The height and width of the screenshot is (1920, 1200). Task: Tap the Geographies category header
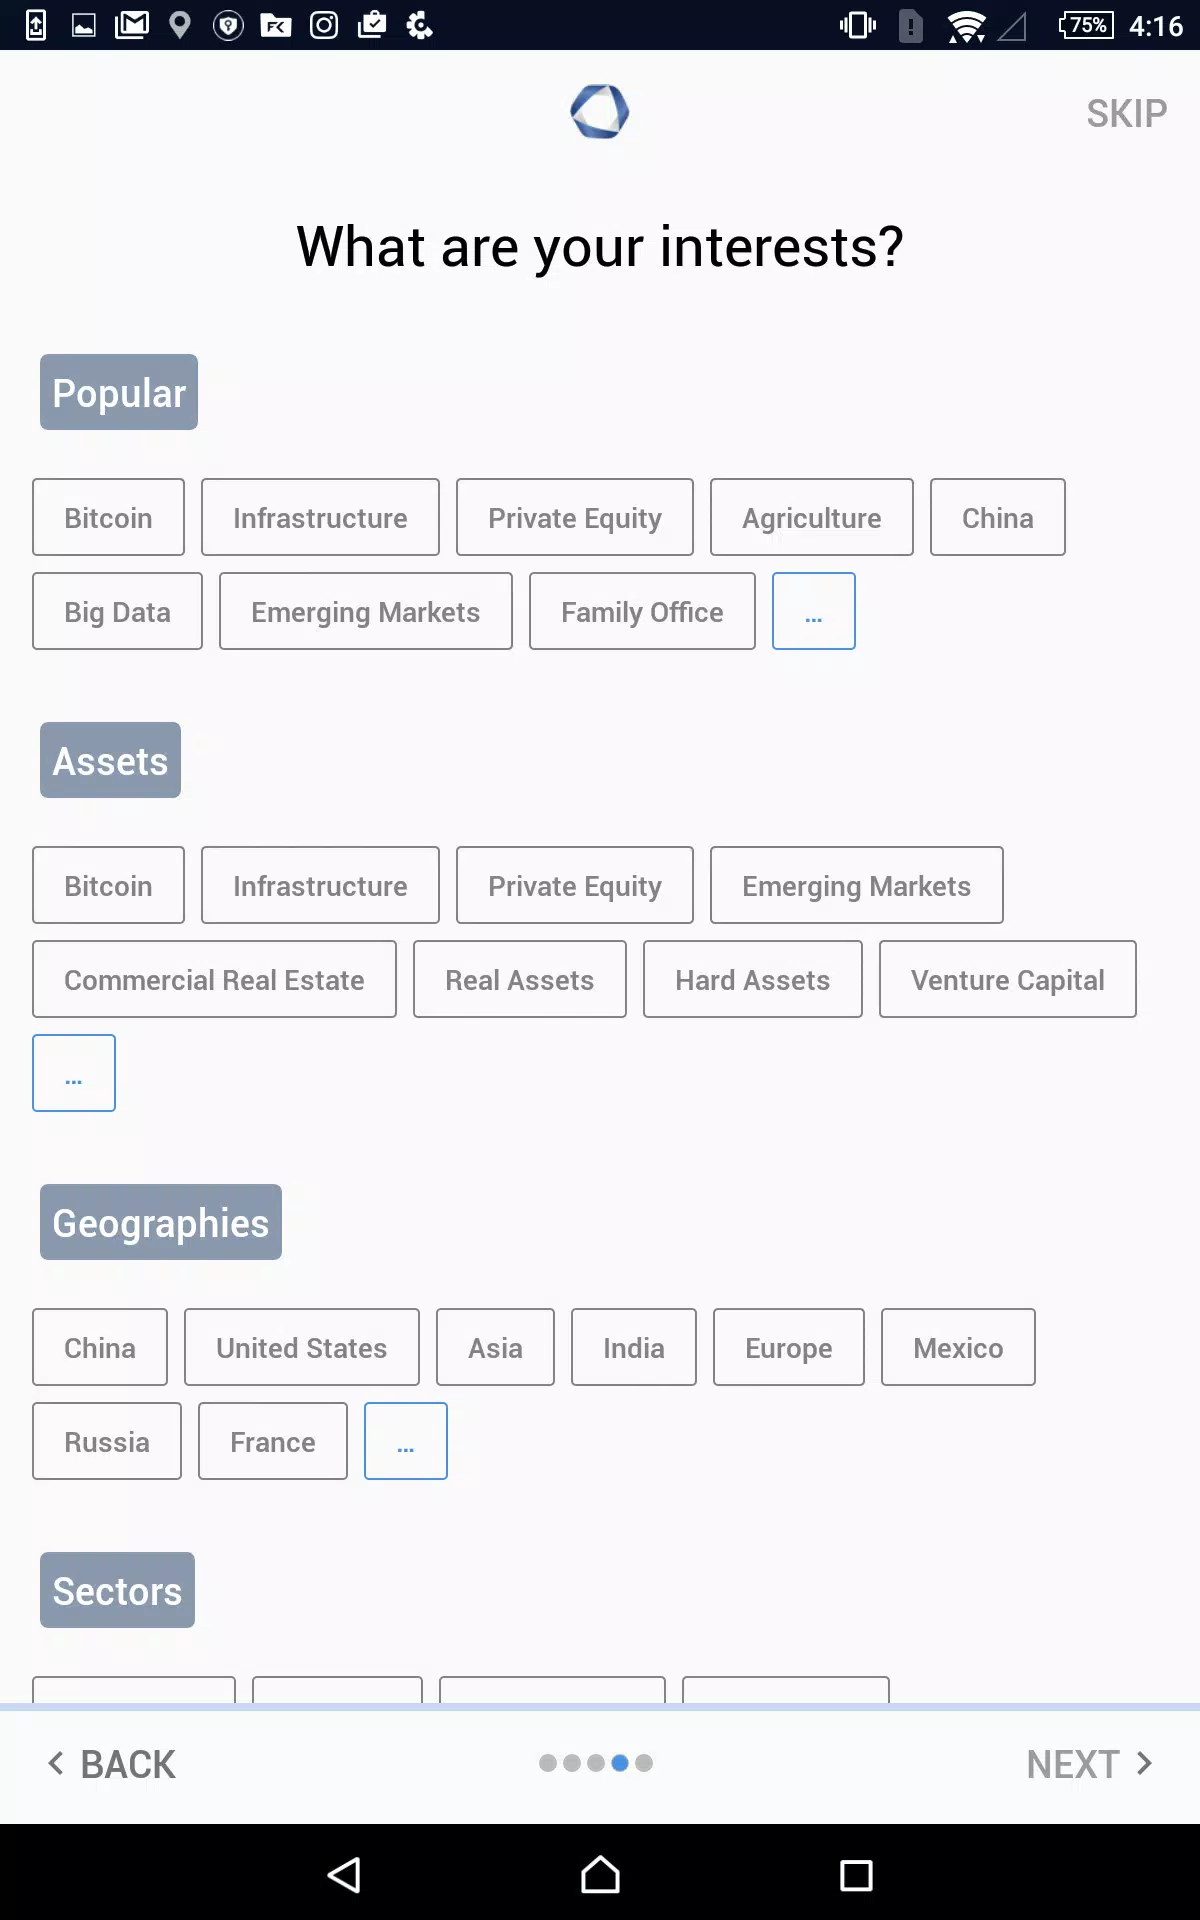(x=161, y=1222)
